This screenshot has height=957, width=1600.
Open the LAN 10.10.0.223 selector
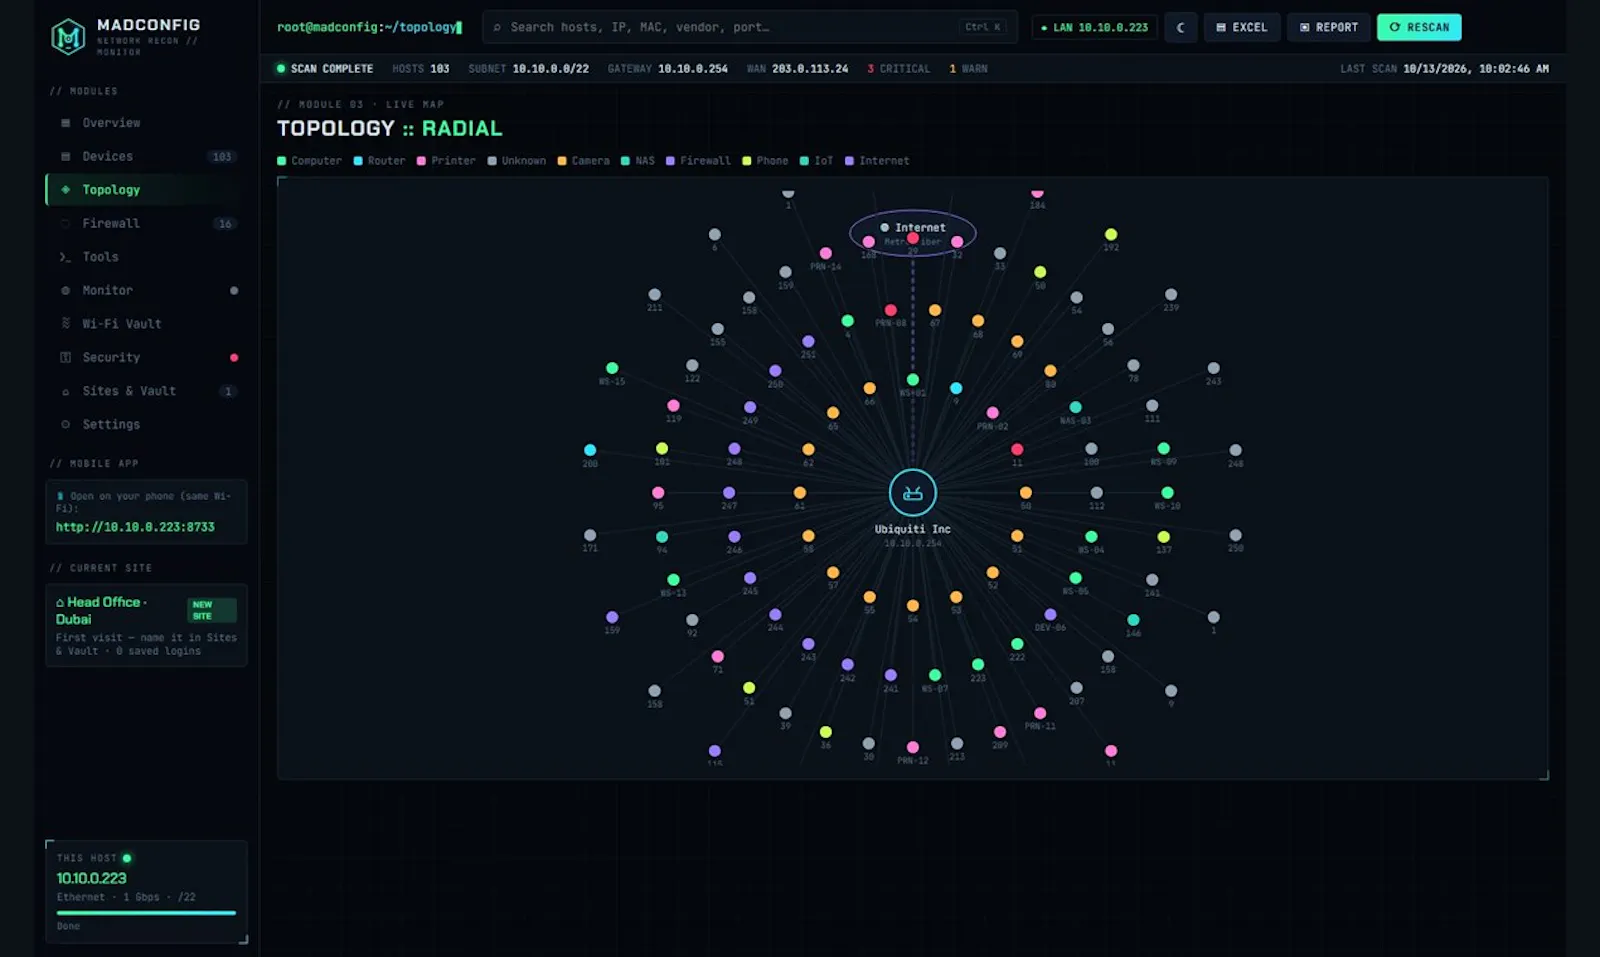click(1094, 27)
